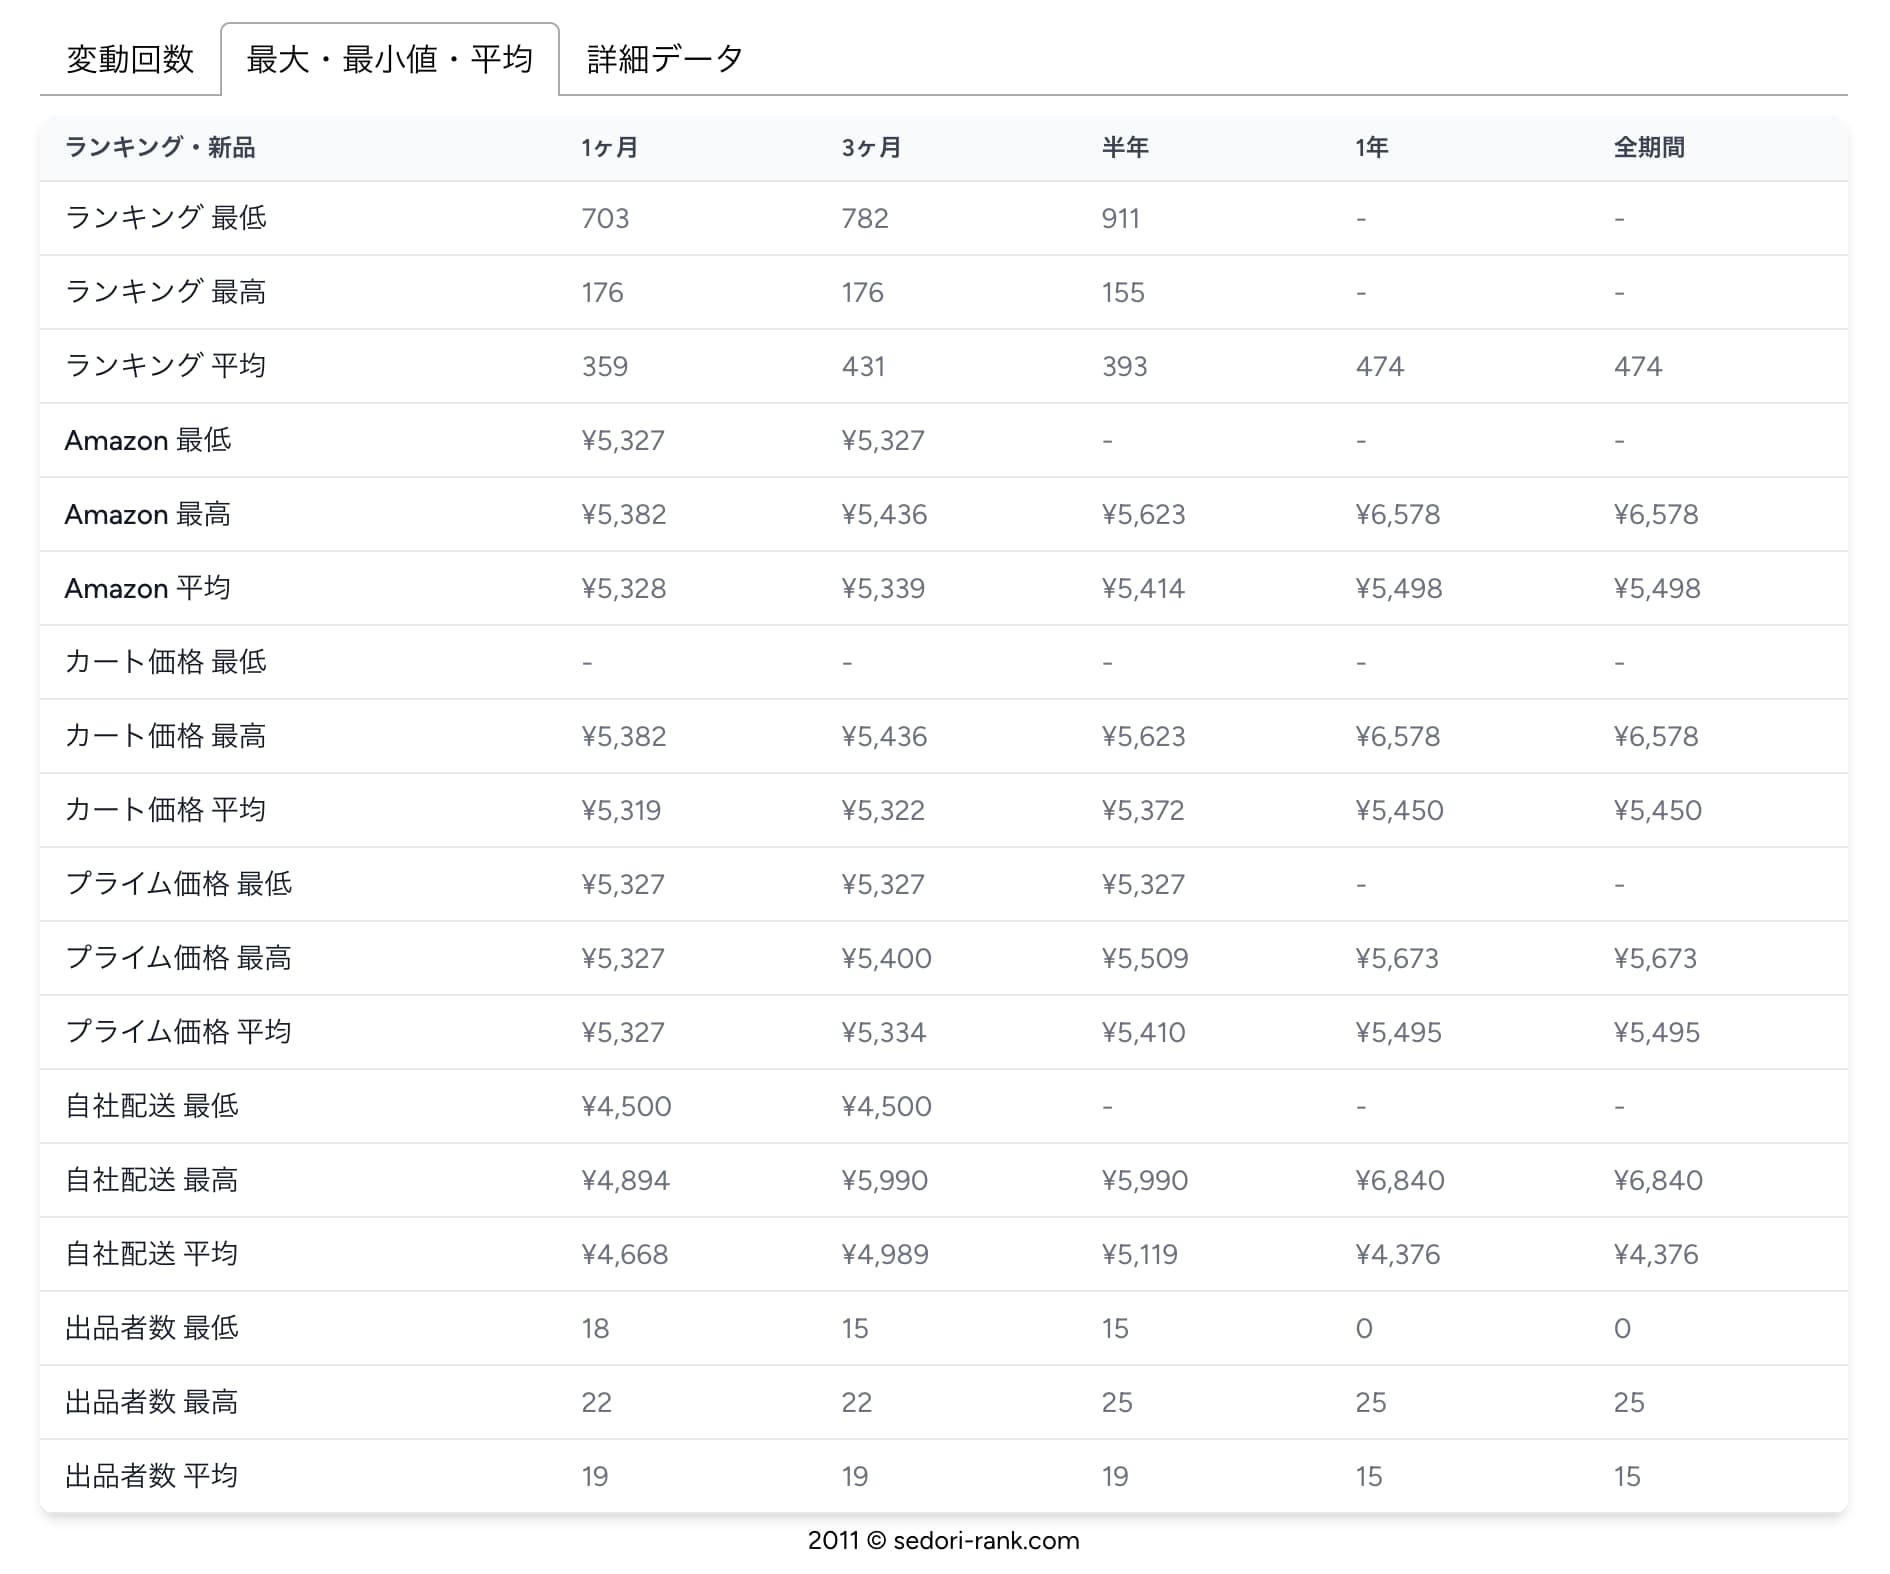Select the カート価格 最高 row label
1890x1574 pixels.
166,736
